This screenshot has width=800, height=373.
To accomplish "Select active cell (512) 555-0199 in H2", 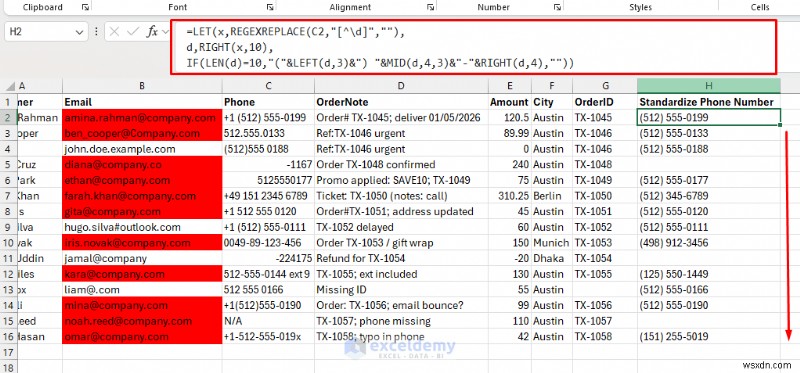I will pyautogui.click(x=709, y=117).
